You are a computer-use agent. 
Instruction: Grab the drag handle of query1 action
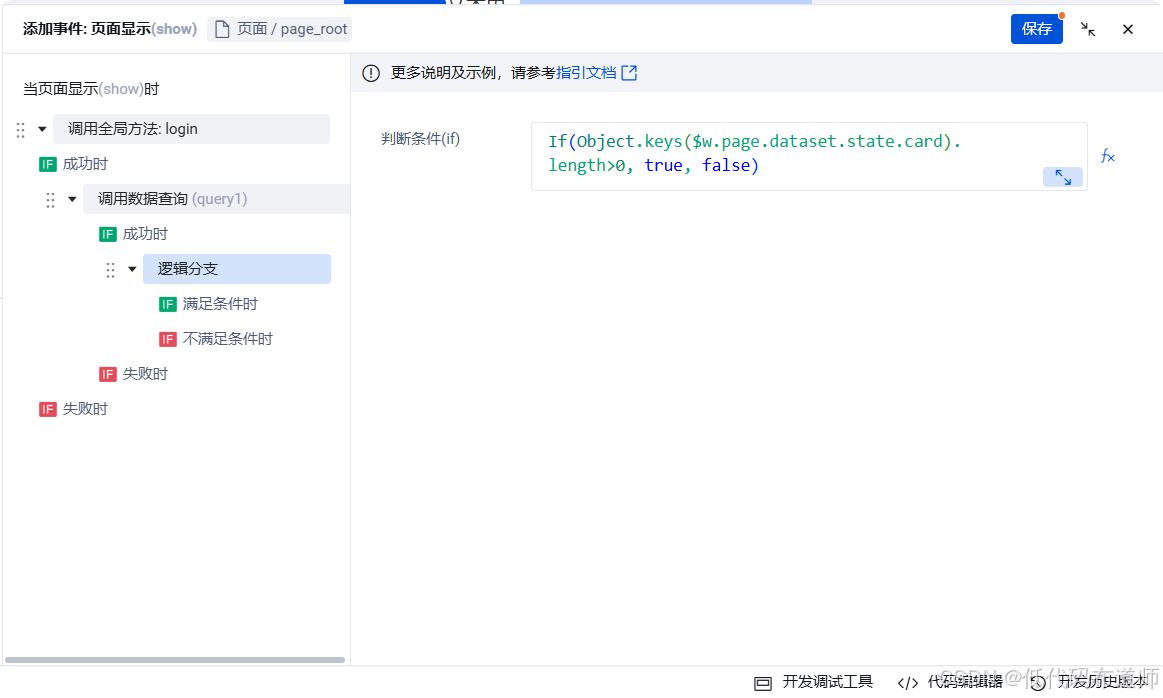pyautogui.click(x=50, y=200)
